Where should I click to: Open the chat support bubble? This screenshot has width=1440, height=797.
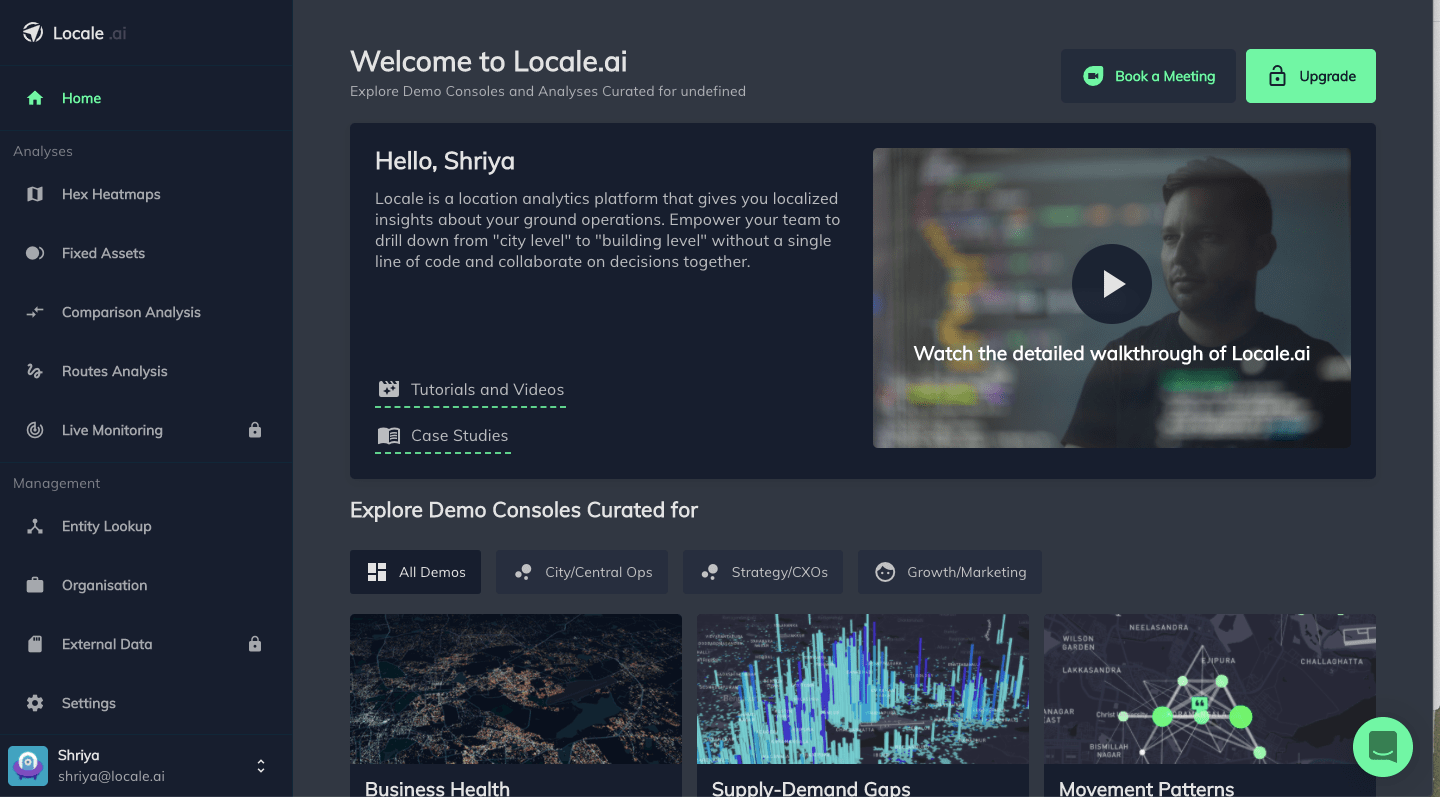point(1383,747)
